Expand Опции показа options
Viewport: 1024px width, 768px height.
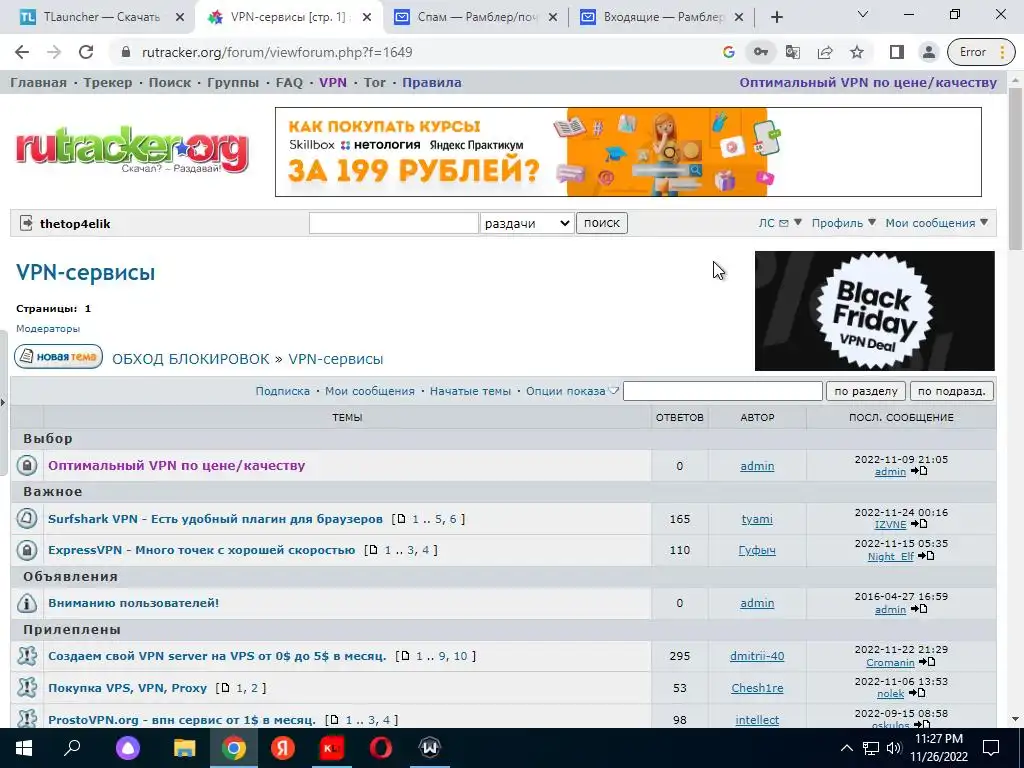[572, 391]
